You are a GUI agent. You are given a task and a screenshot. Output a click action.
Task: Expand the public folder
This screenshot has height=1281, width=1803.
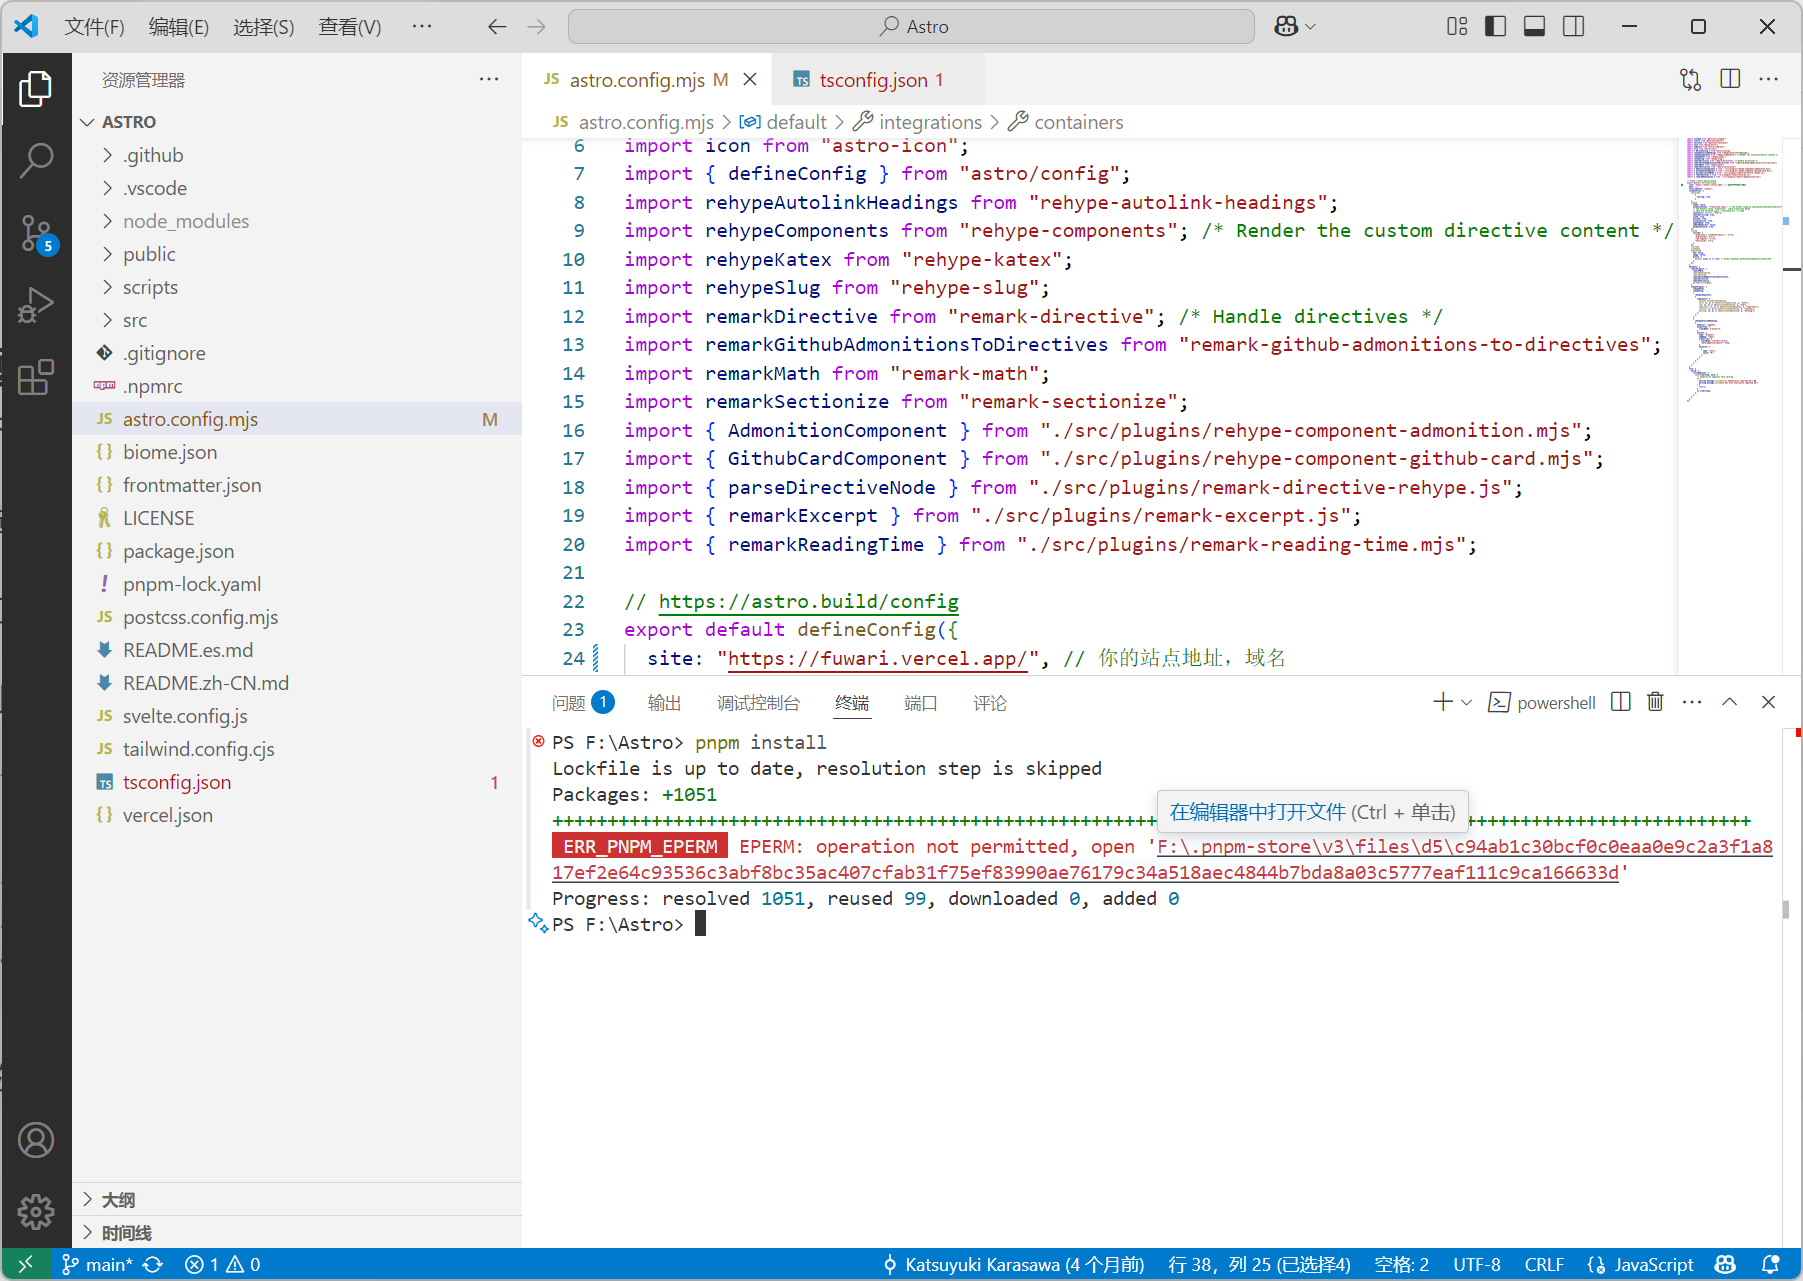pos(297,254)
